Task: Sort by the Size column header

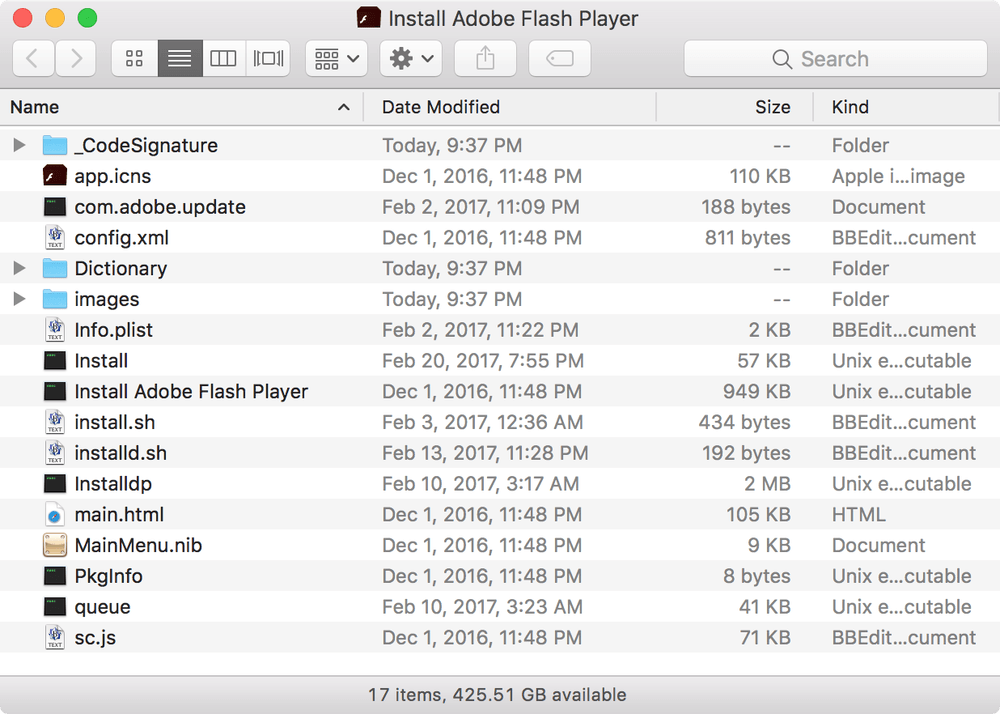Action: [x=772, y=107]
